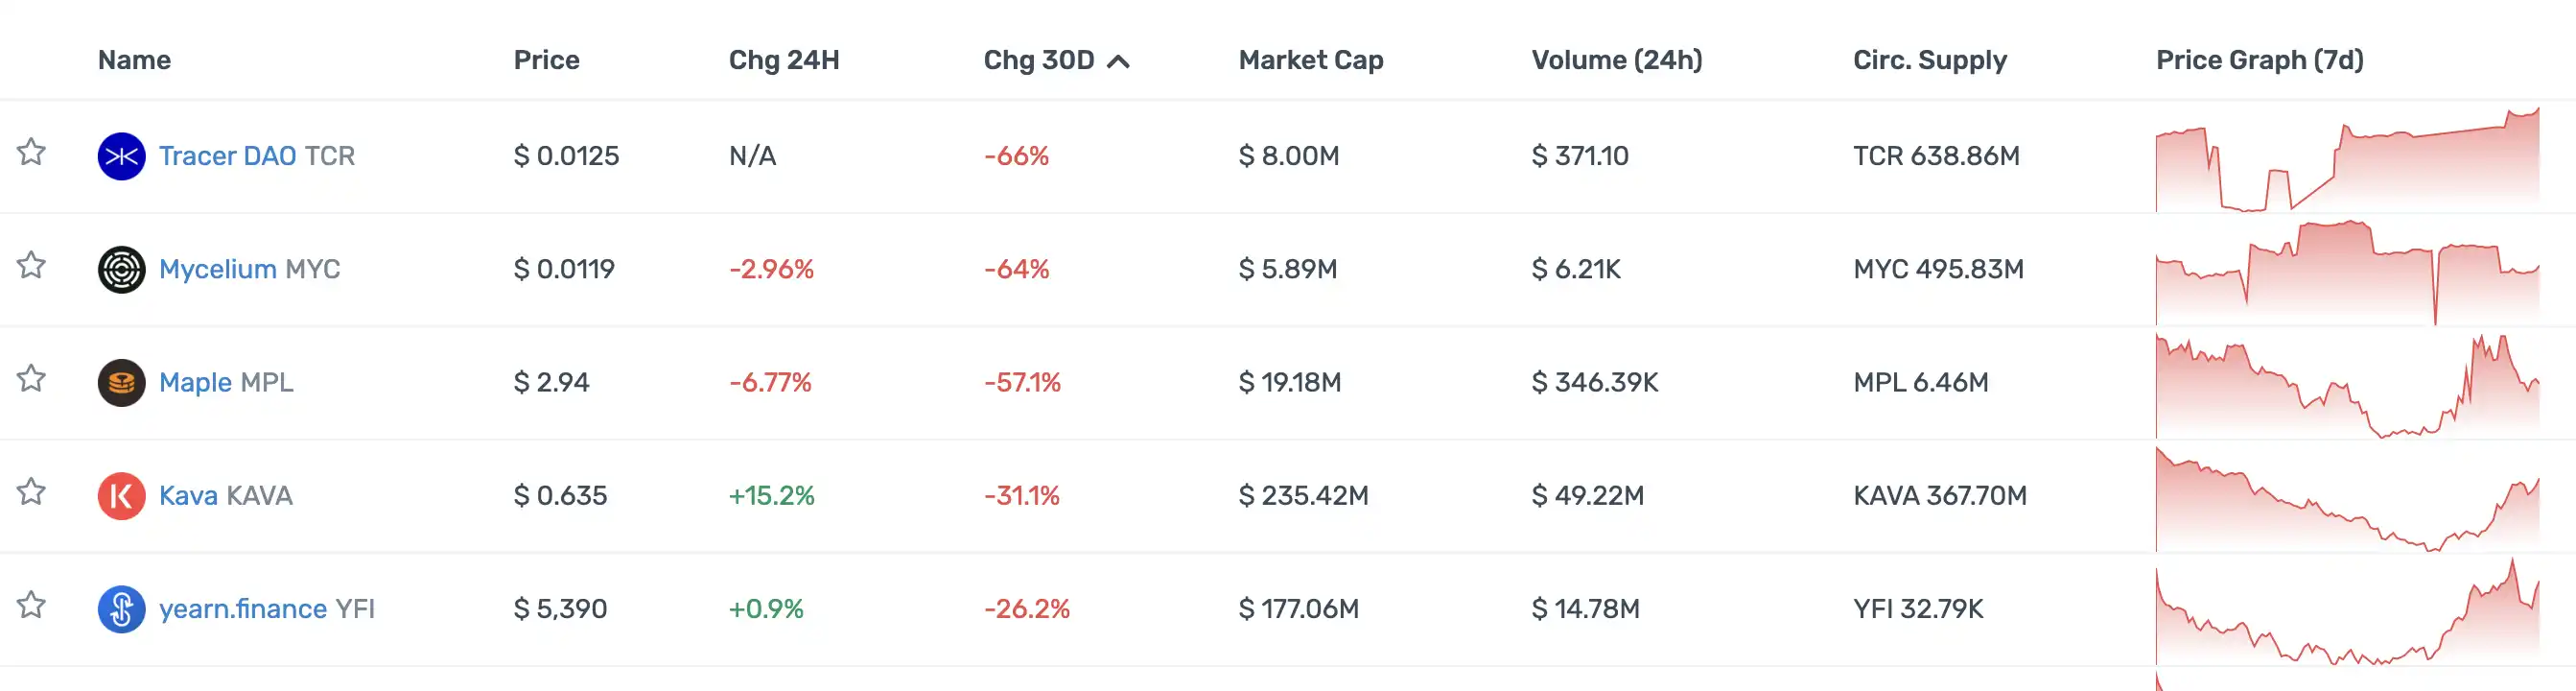Click the Kava coin logo icon
This screenshot has height=691, width=2576.
point(121,496)
